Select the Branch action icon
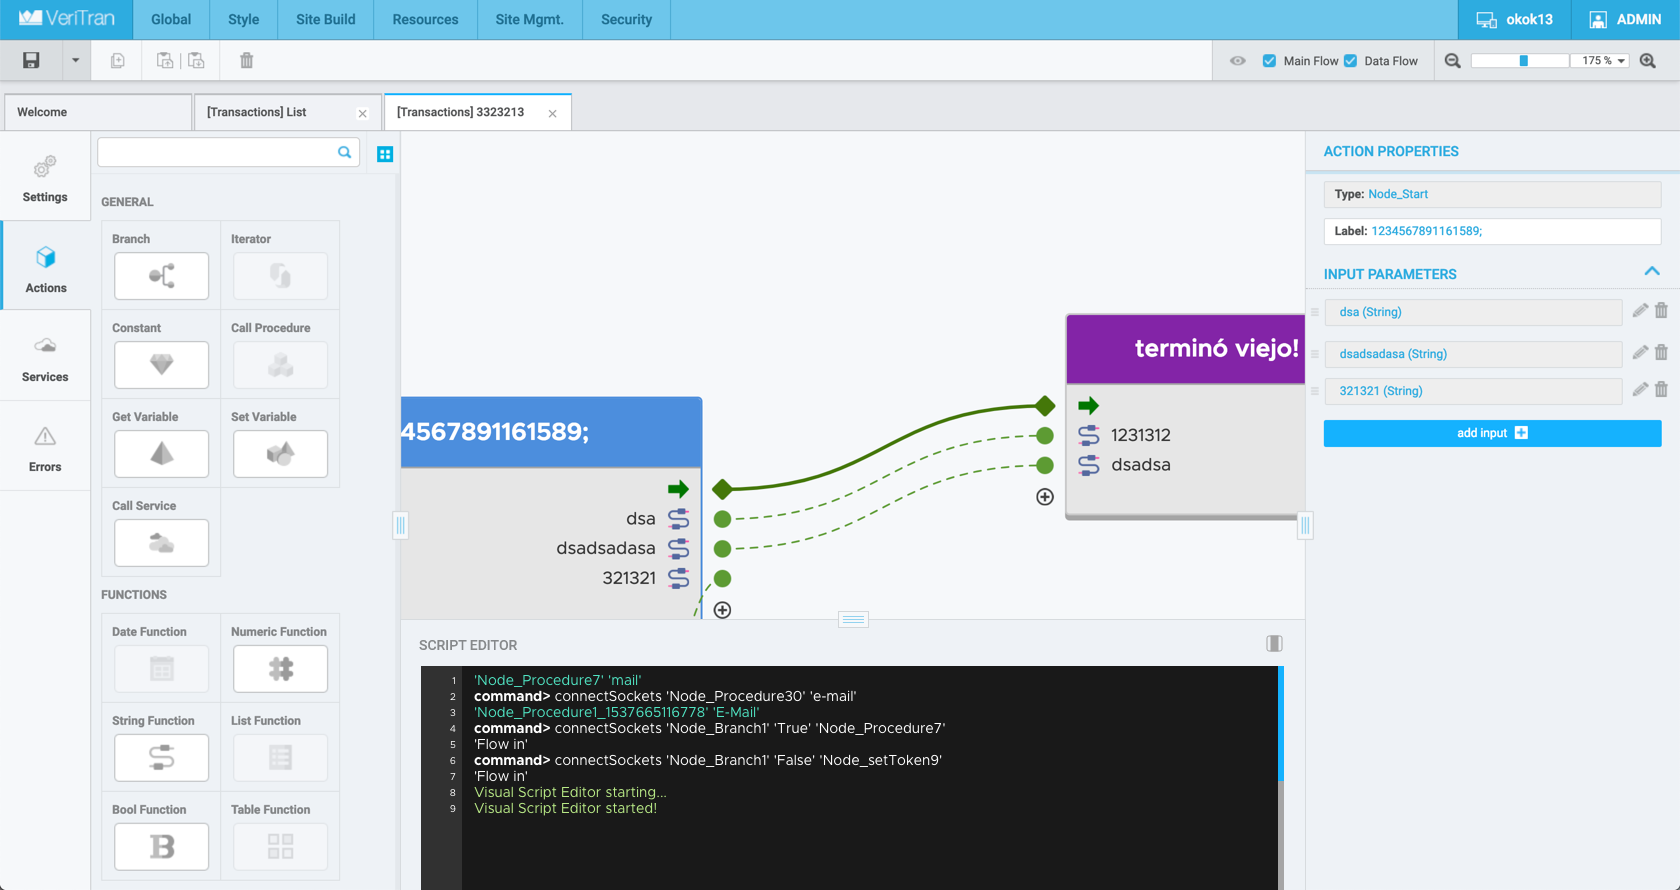The height and width of the screenshot is (890, 1680). (x=161, y=276)
